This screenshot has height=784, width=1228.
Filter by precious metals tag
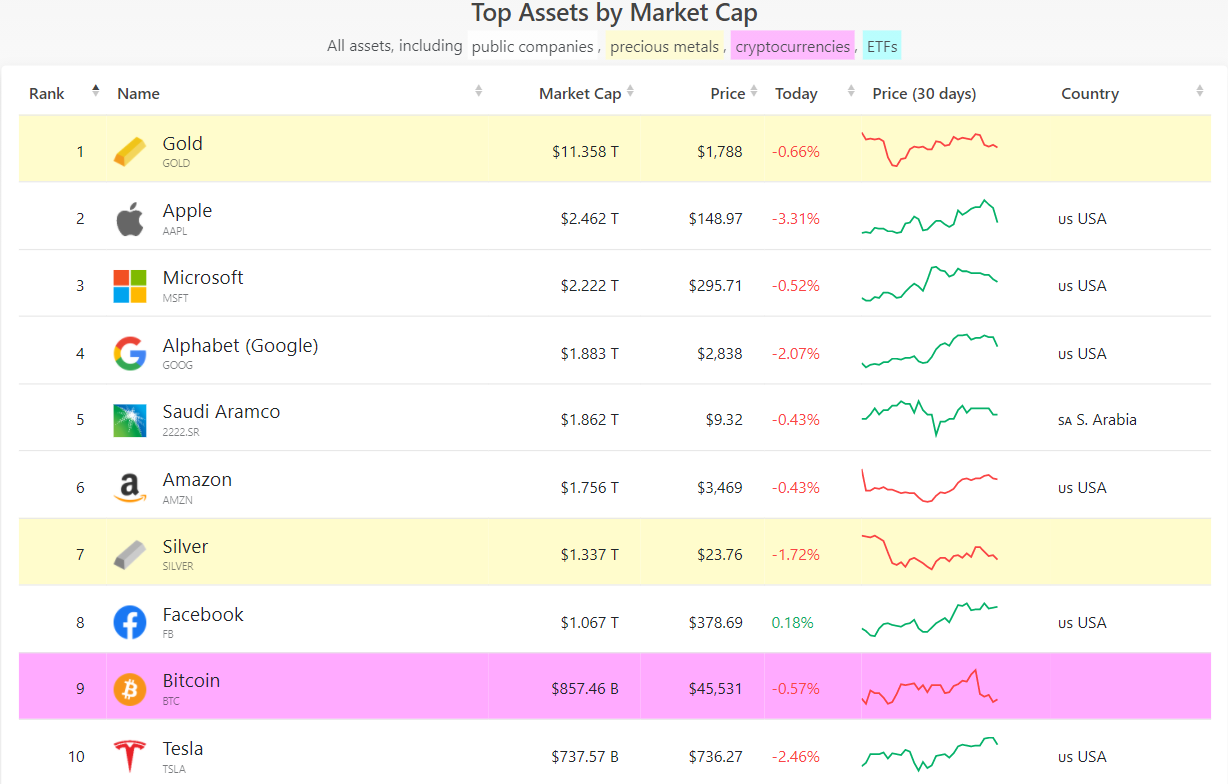(x=664, y=46)
